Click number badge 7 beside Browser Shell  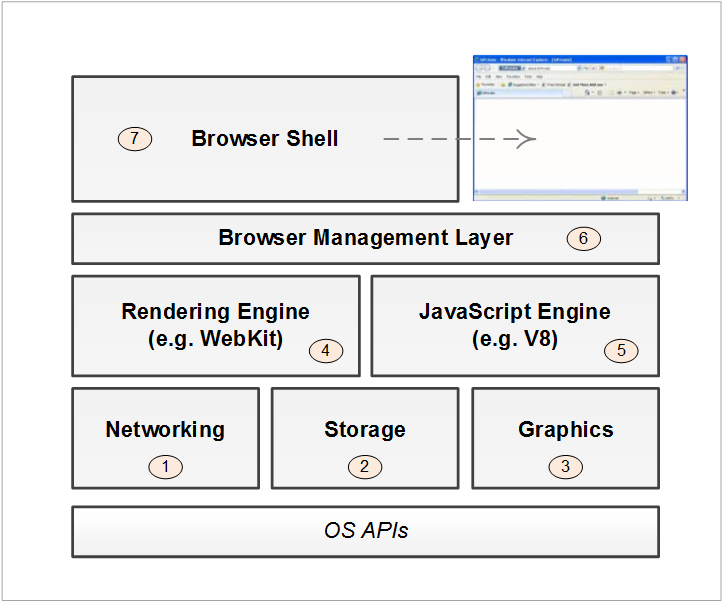(x=135, y=138)
